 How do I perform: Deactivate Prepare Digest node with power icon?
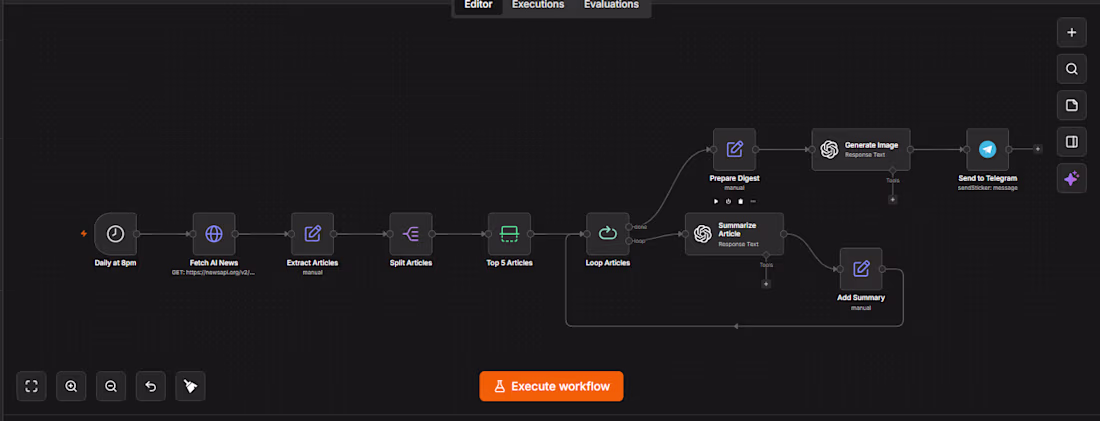click(x=728, y=201)
